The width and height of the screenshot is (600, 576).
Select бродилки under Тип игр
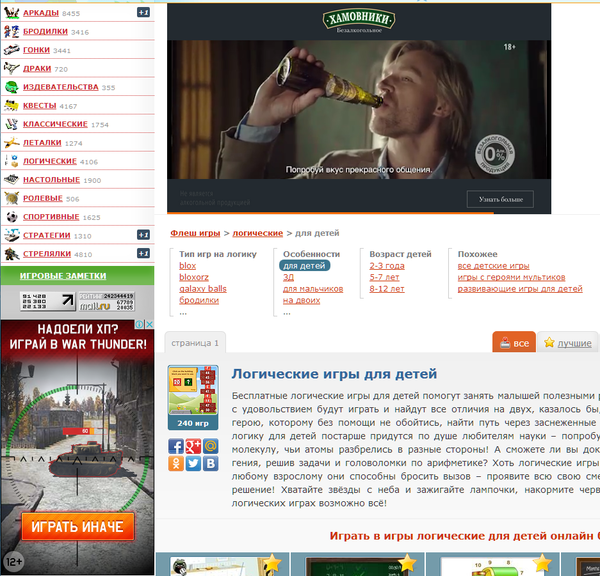point(199,300)
